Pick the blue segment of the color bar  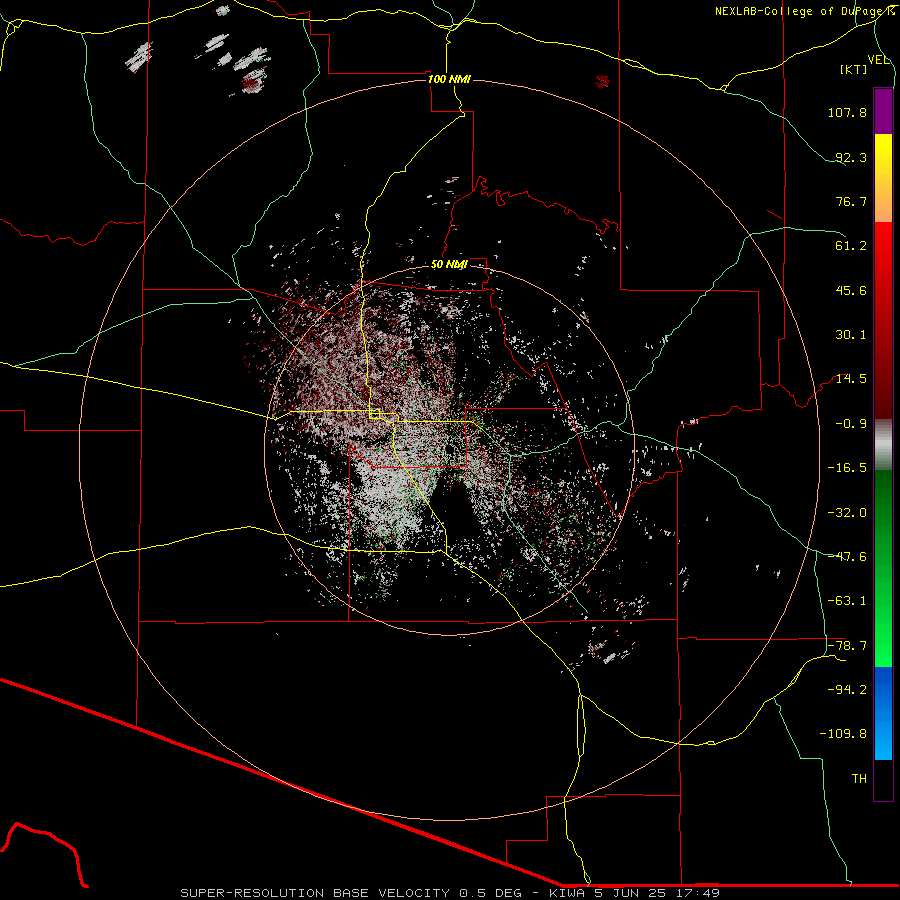pyautogui.click(x=883, y=713)
